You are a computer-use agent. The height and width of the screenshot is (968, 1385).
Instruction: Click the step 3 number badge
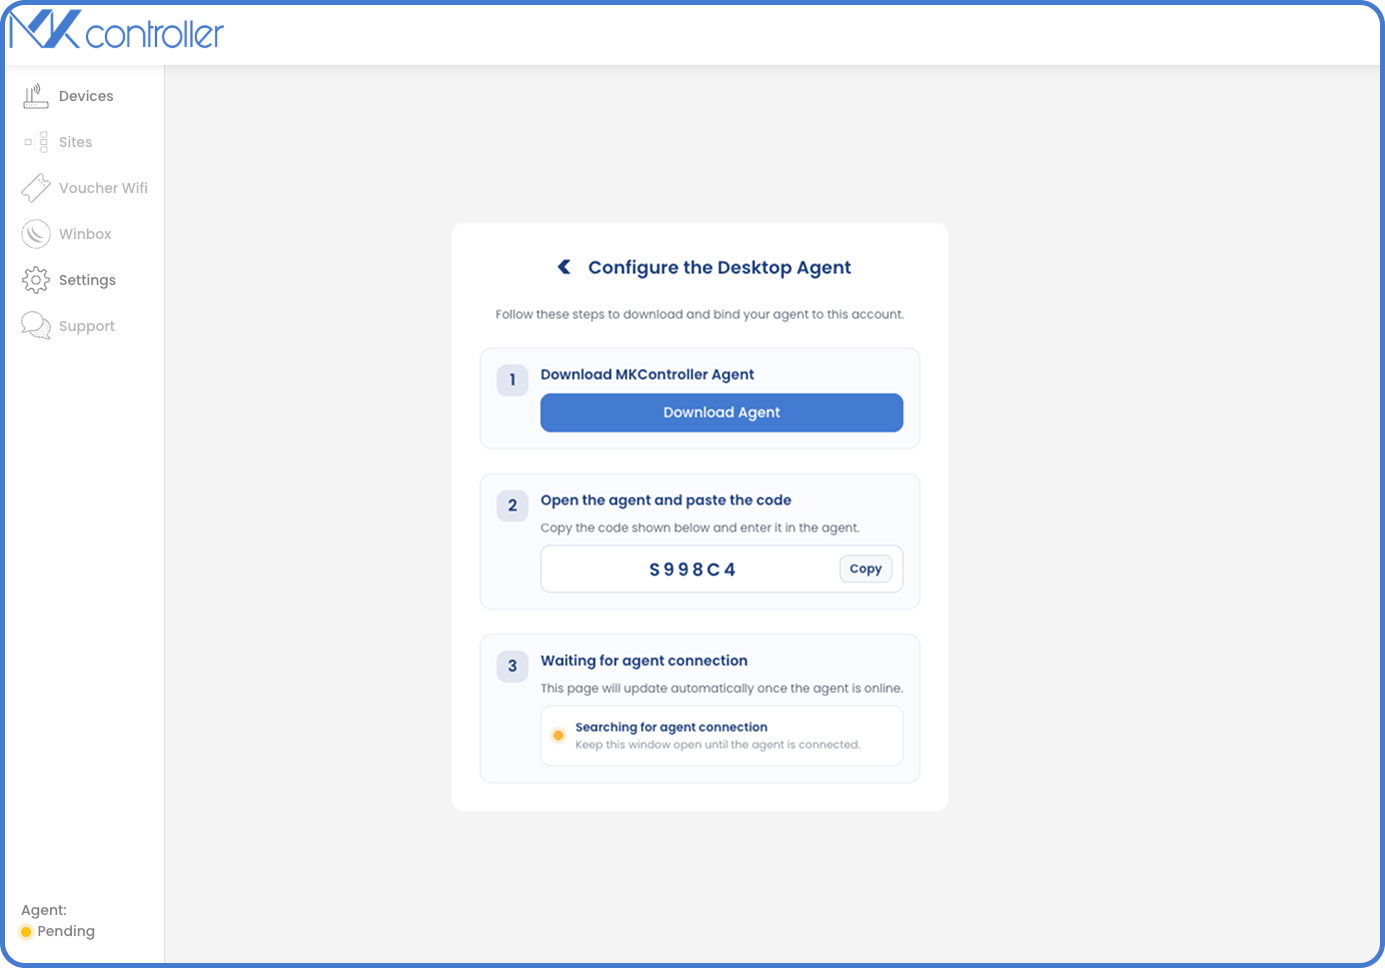(512, 666)
